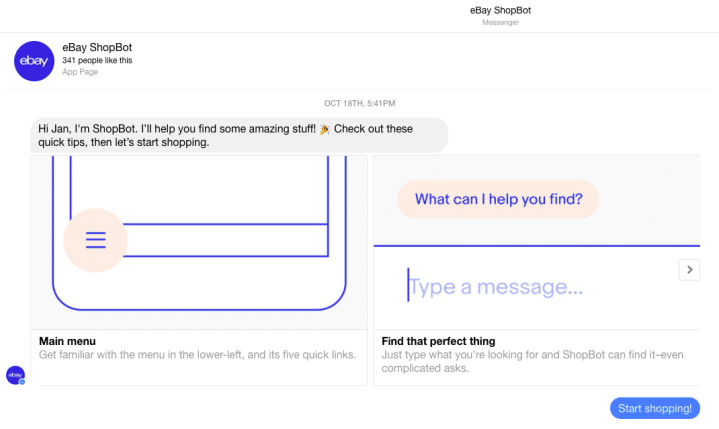Click the Main menu card description text
The image size is (719, 429).
click(x=198, y=355)
